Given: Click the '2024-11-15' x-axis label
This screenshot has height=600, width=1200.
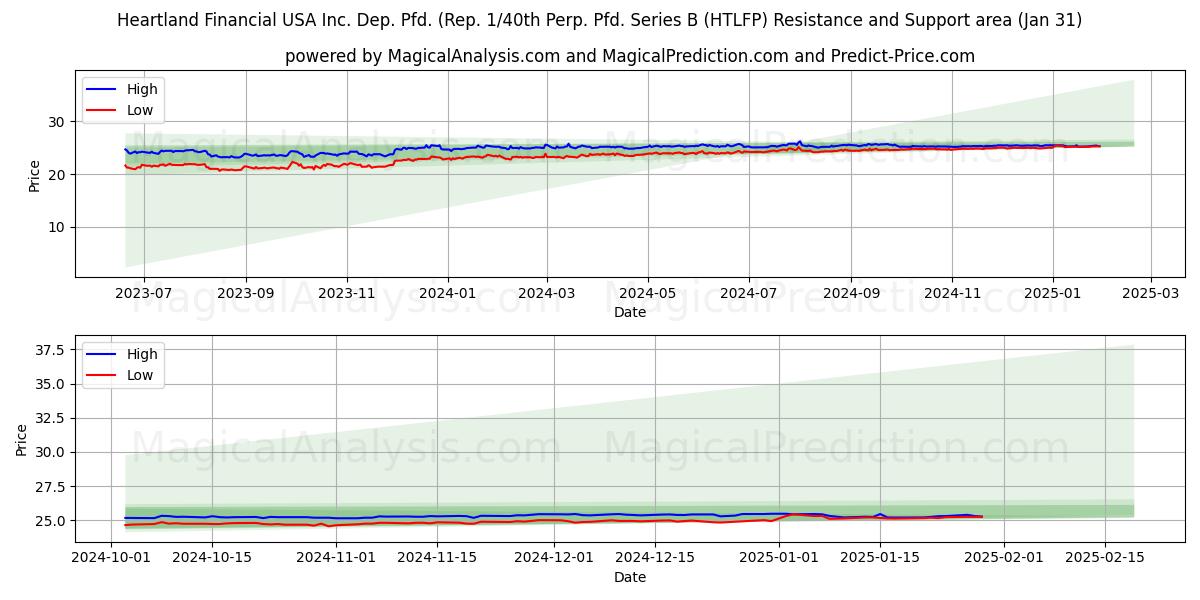Looking at the screenshot, I should [436, 560].
